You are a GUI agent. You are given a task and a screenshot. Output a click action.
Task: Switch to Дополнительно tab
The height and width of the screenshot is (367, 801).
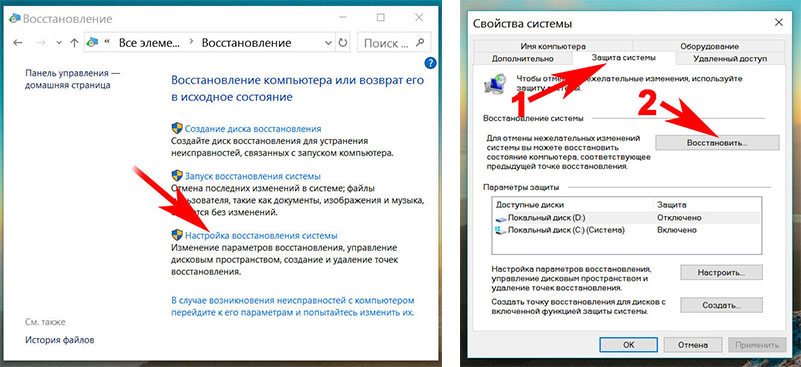523,59
